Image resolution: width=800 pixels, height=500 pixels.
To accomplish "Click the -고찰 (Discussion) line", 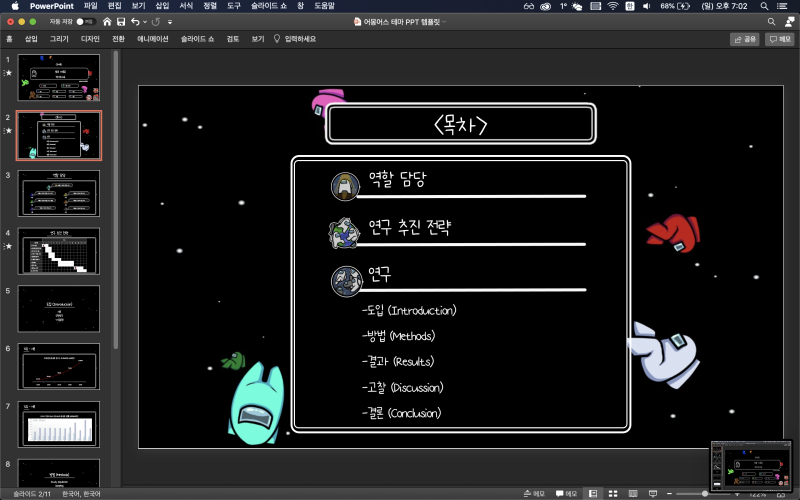I will point(403,387).
